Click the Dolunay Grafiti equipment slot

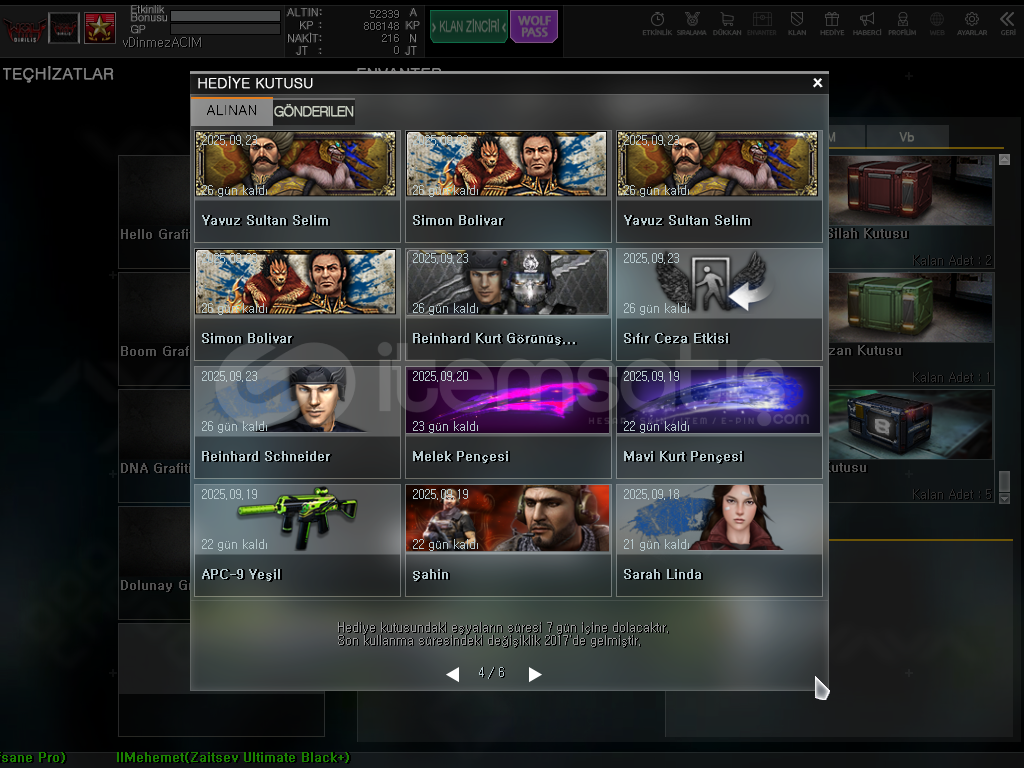tap(154, 562)
